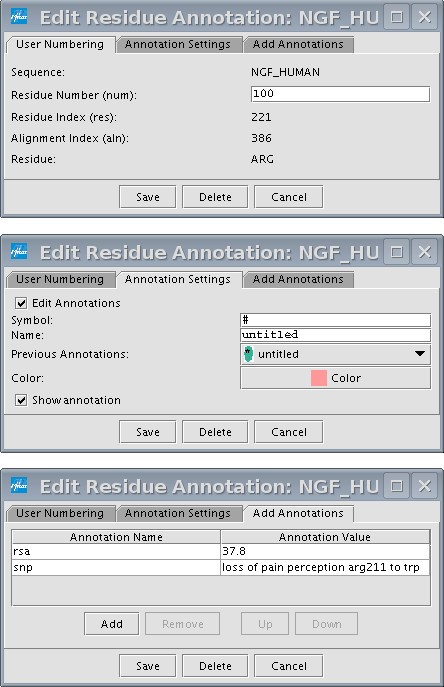Switch to User Numbering tab in middle window

pyautogui.click(x=60, y=280)
